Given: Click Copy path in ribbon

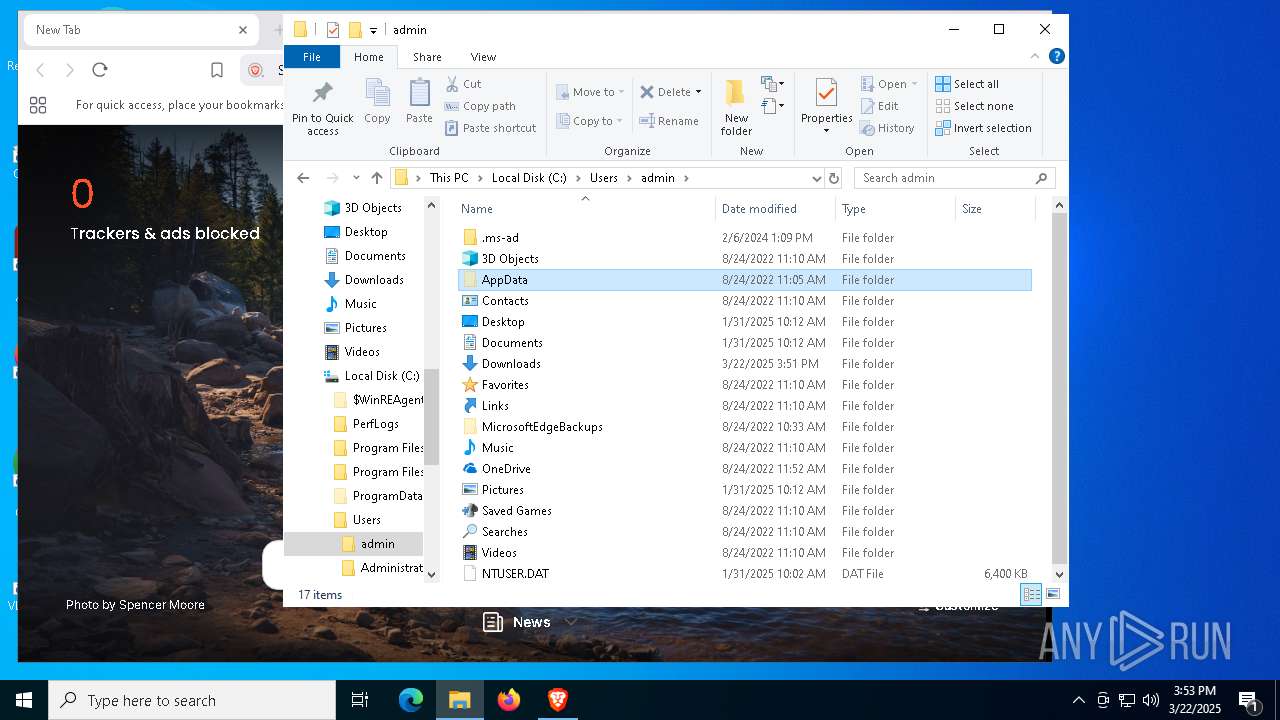Looking at the screenshot, I should coord(480,106).
